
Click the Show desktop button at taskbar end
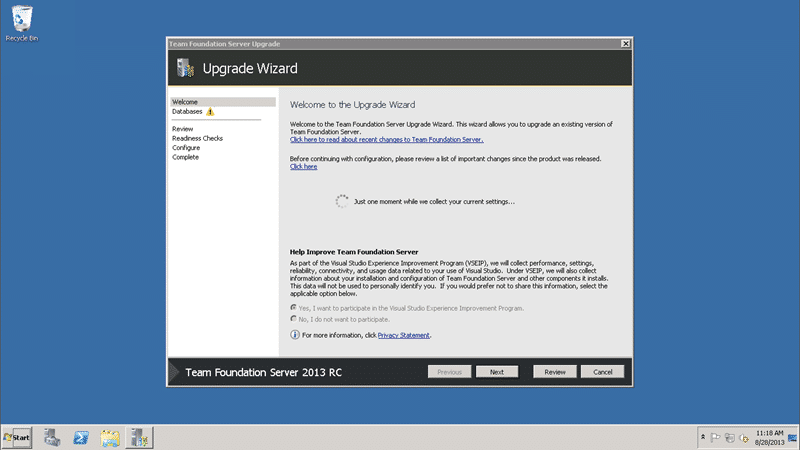(793, 438)
